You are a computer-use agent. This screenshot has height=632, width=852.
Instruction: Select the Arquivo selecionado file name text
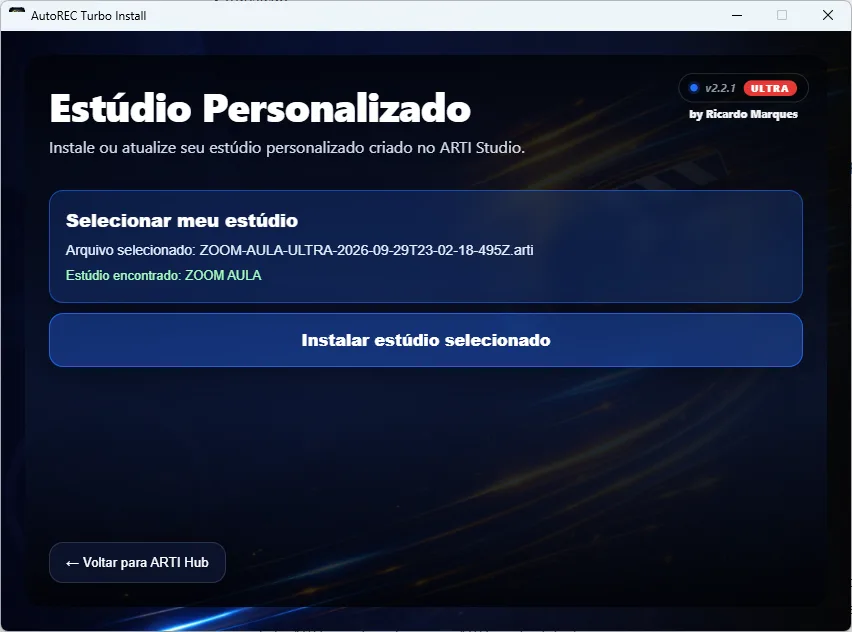click(366, 250)
